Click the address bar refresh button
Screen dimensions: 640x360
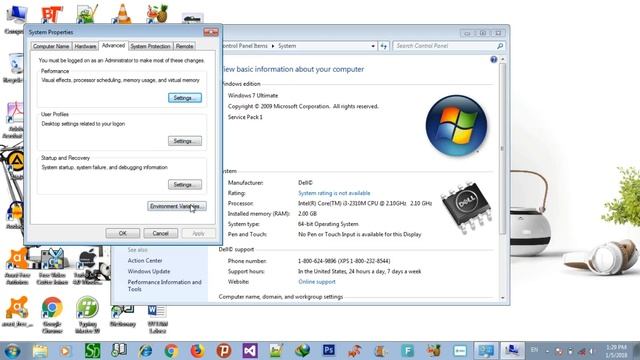384,46
